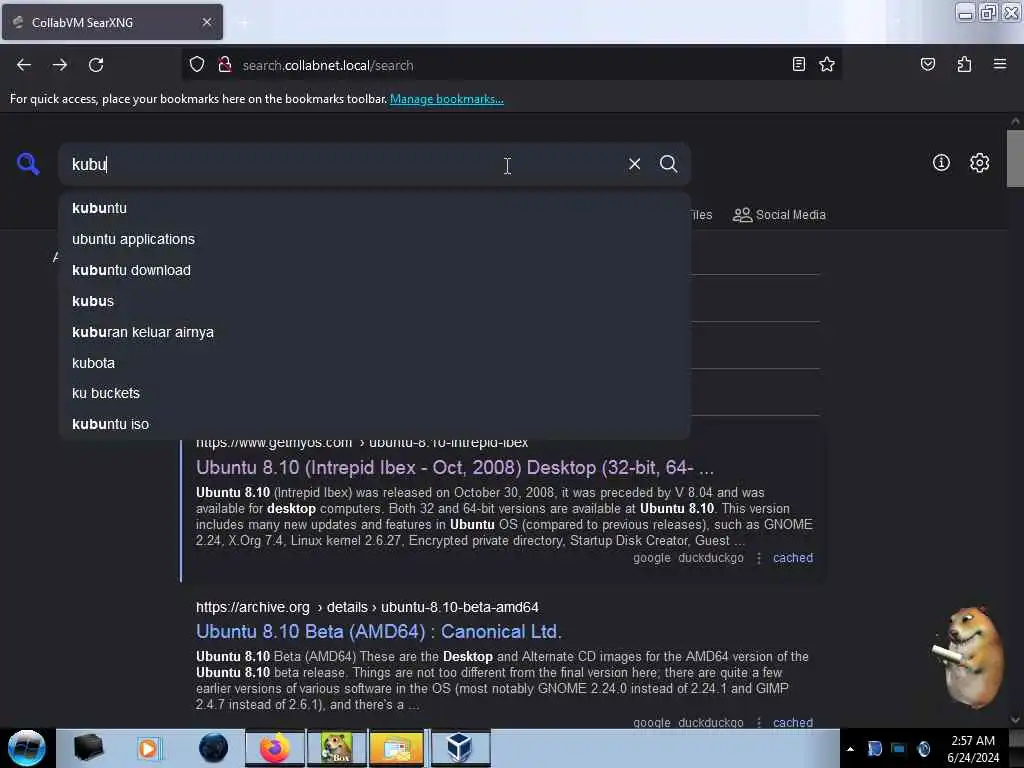
Task: Open the insecure connection padlock icon
Action: (x=225, y=65)
